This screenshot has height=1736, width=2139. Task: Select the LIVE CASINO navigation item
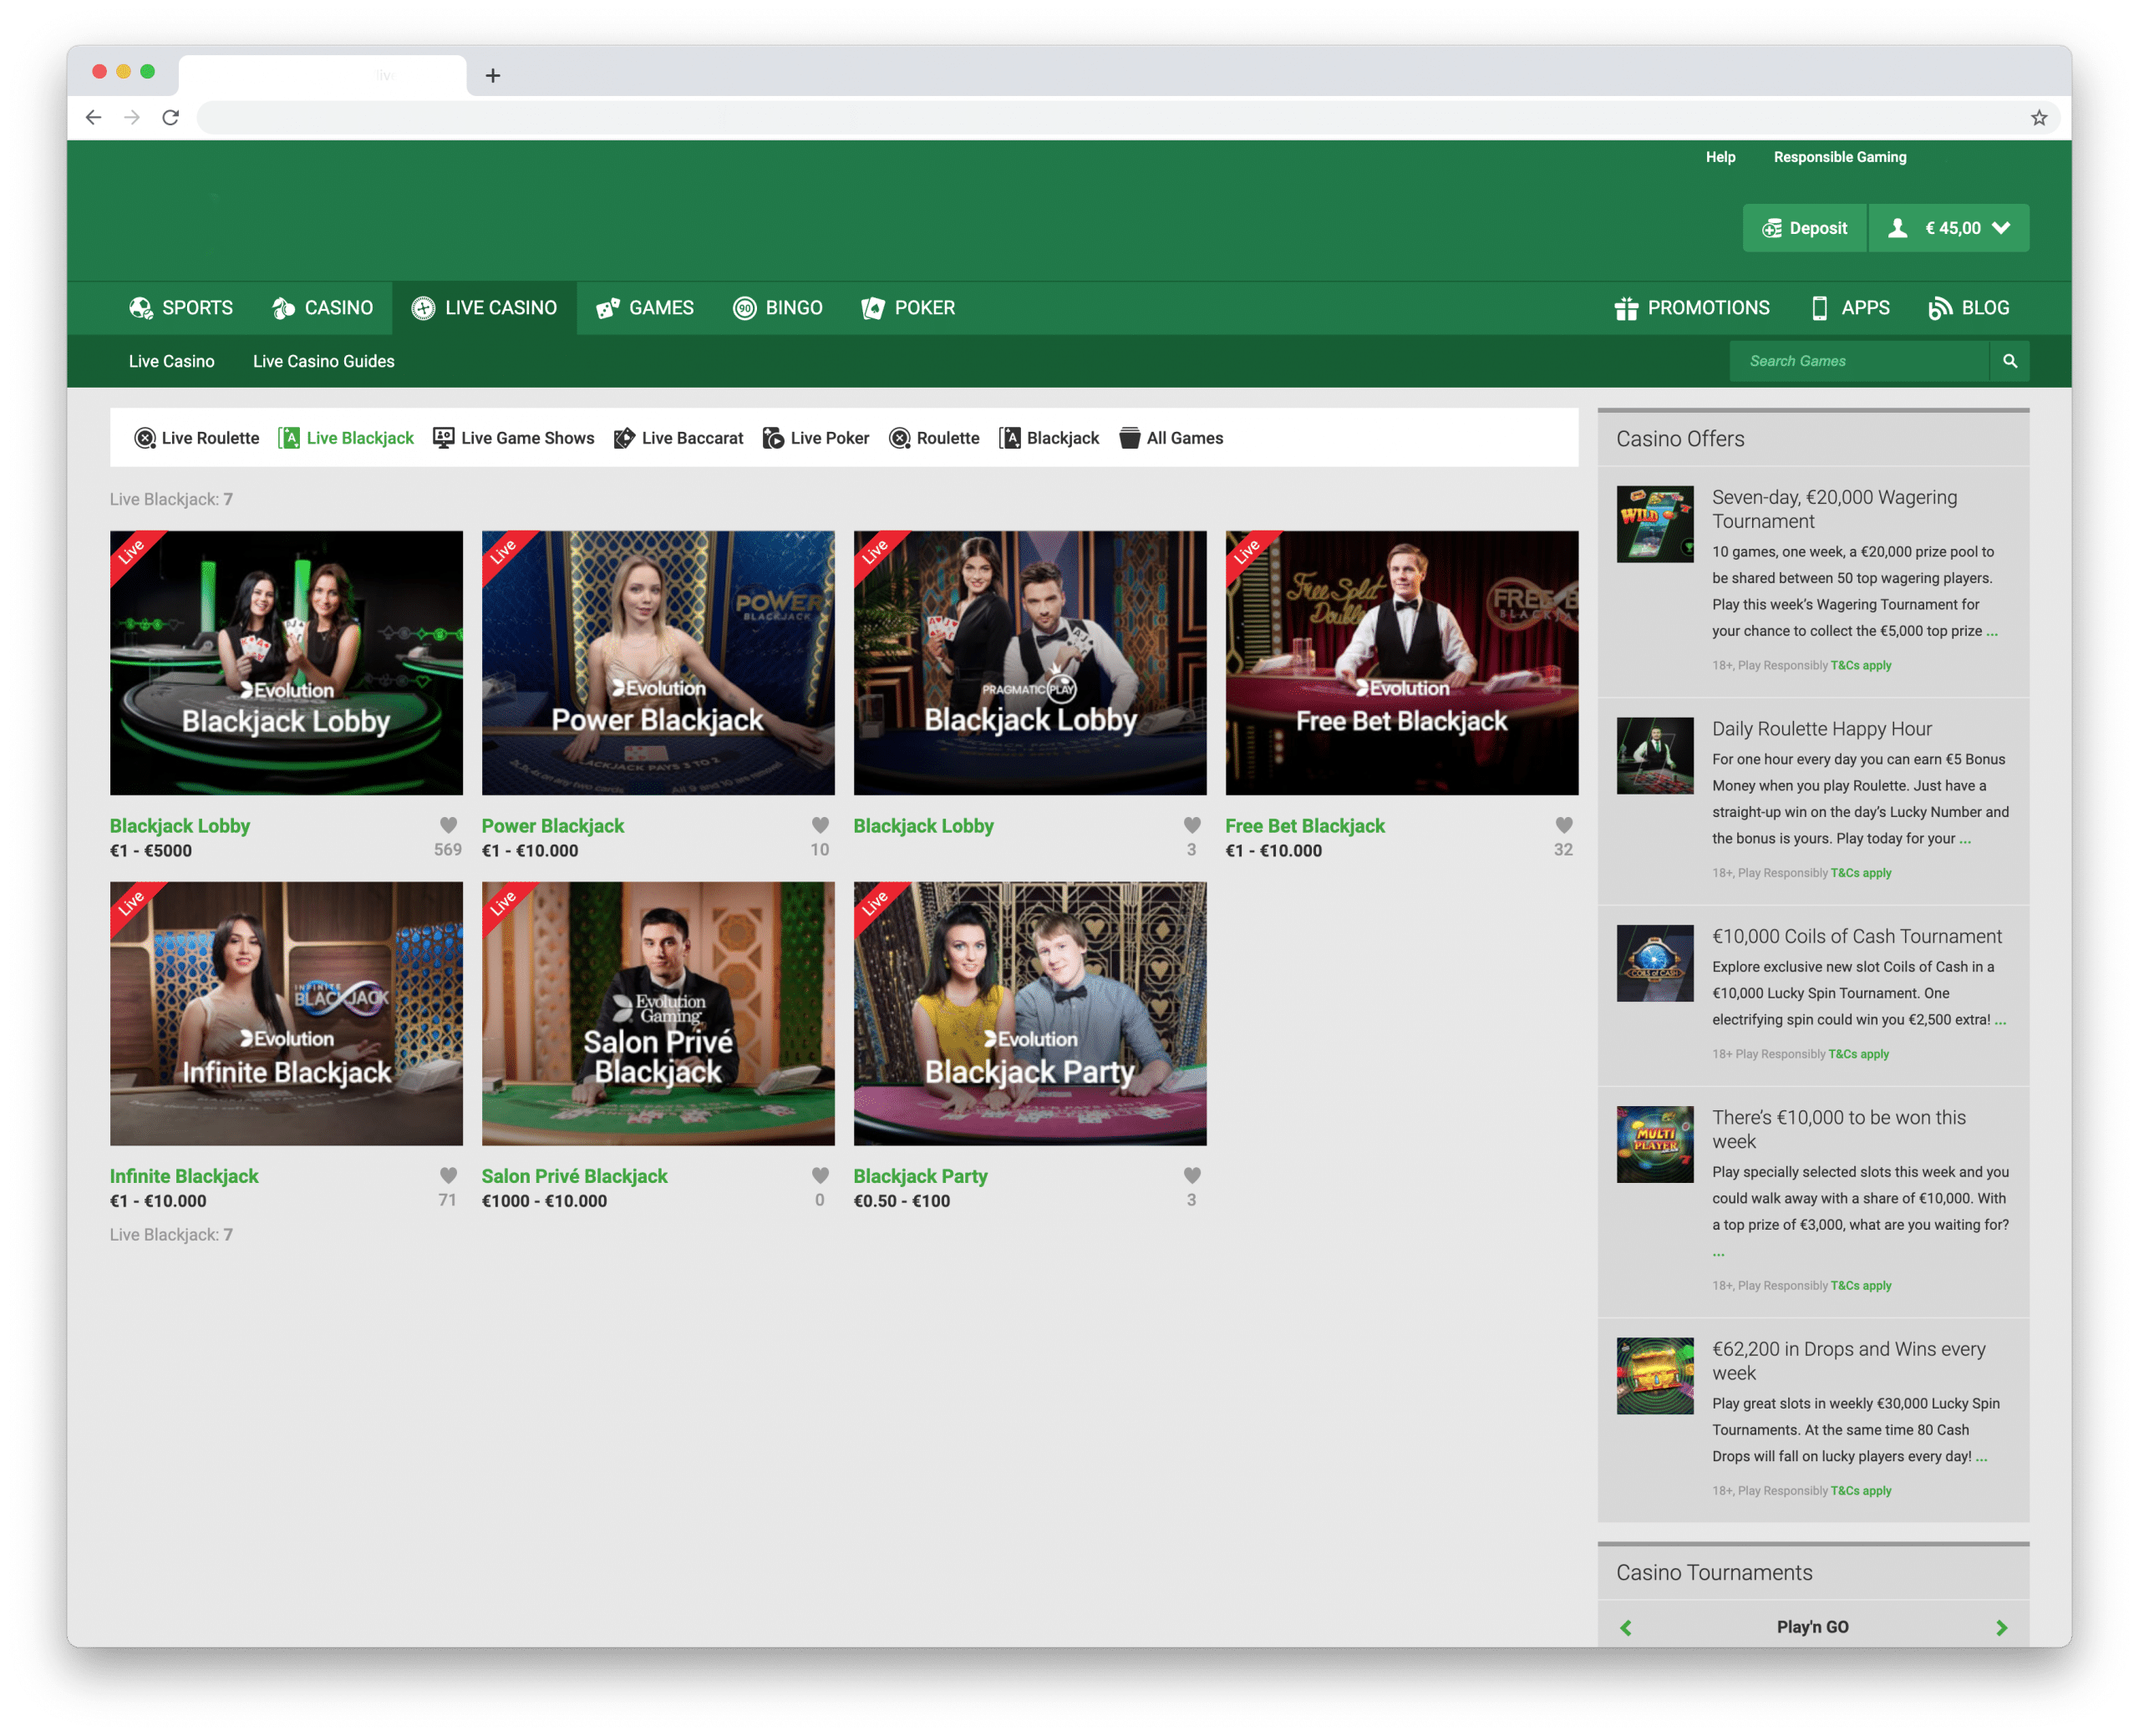coord(484,308)
